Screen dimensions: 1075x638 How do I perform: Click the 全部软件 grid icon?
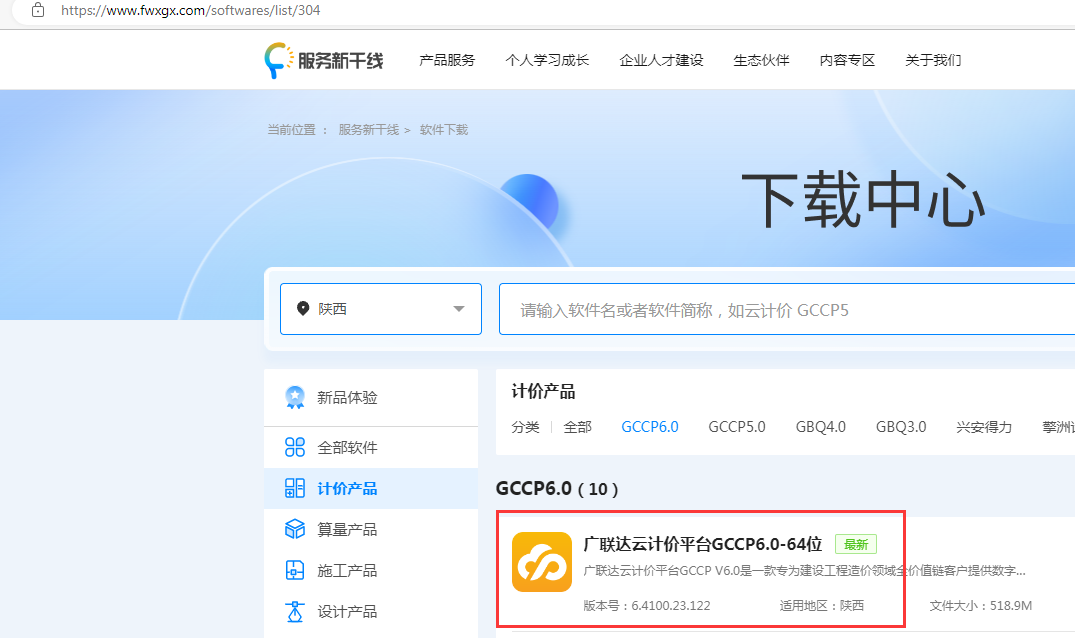click(x=295, y=447)
